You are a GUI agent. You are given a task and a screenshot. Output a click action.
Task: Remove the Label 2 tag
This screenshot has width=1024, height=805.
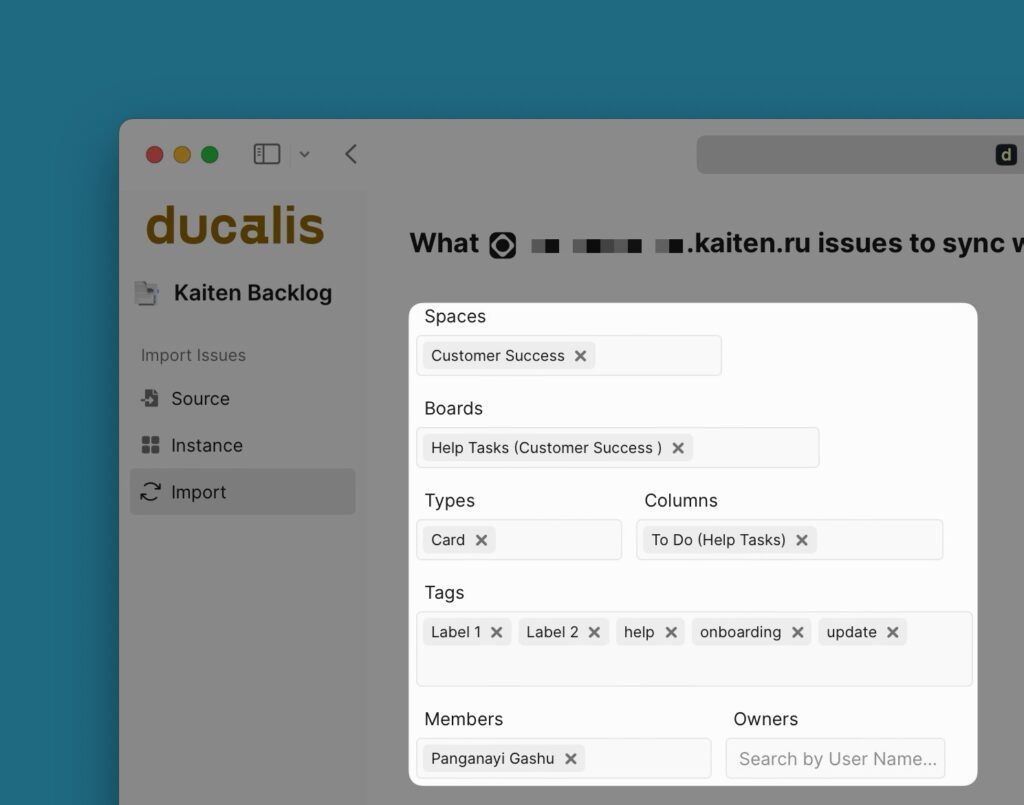click(x=594, y=632)
